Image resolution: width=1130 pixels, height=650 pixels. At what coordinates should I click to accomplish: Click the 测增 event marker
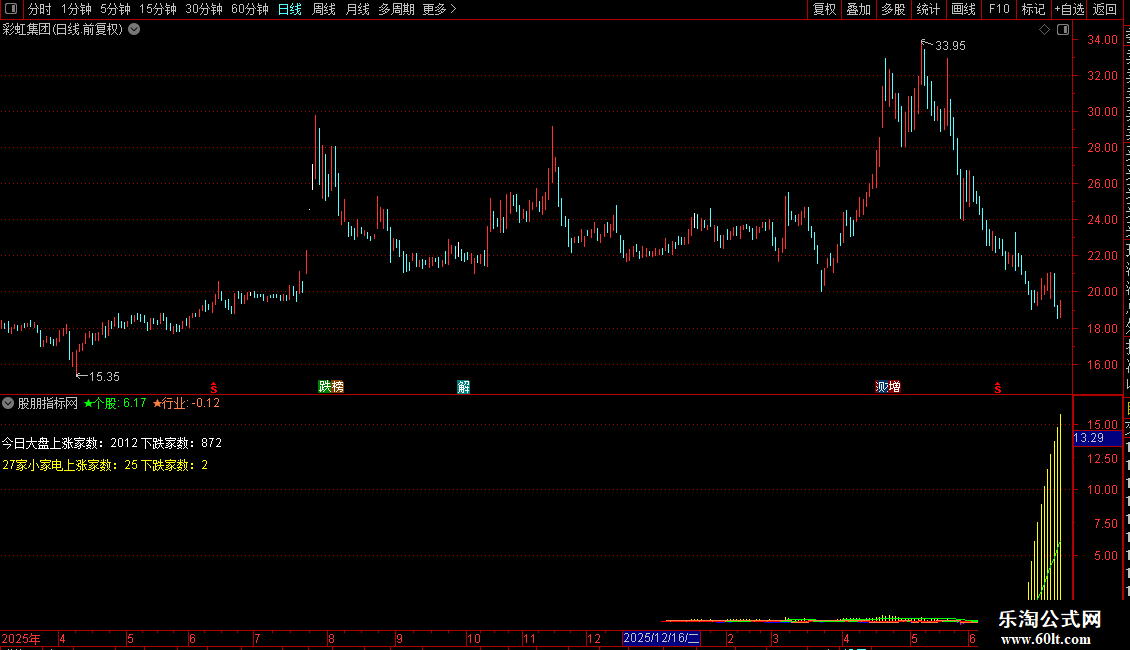coord(888,387)
